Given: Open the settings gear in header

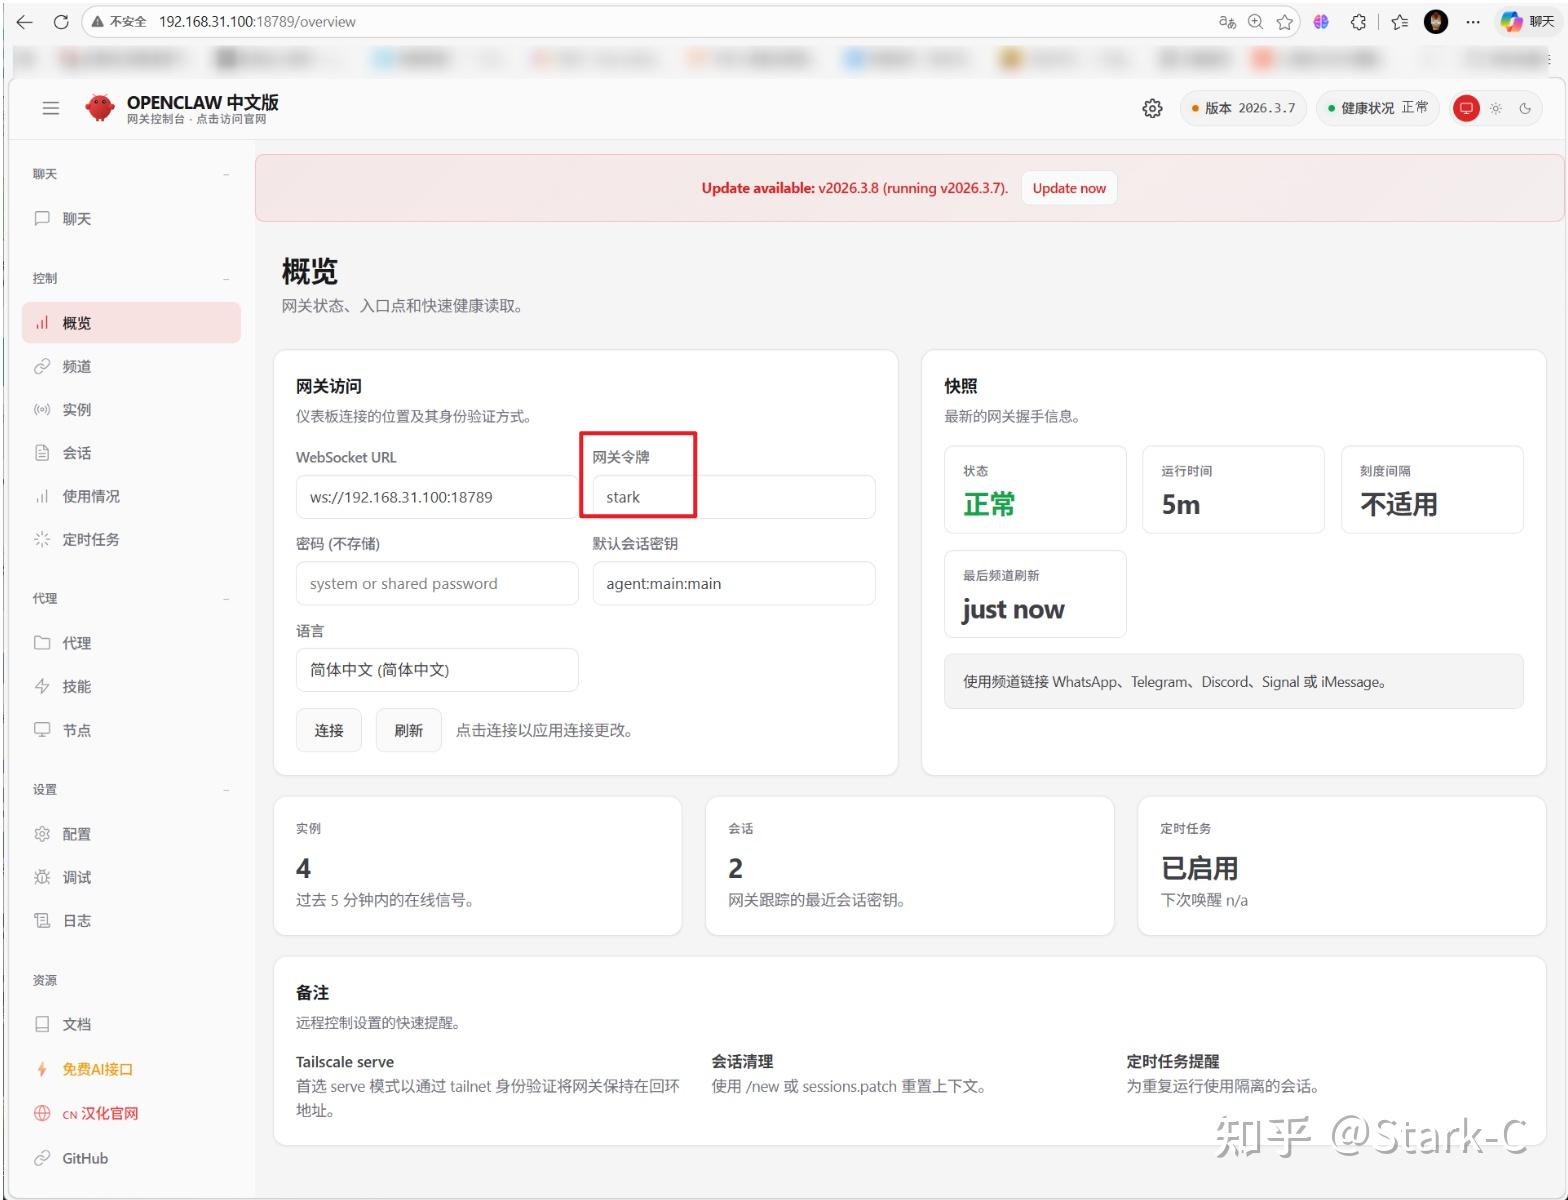Looking at the screenshot, I should [1152, 108].
